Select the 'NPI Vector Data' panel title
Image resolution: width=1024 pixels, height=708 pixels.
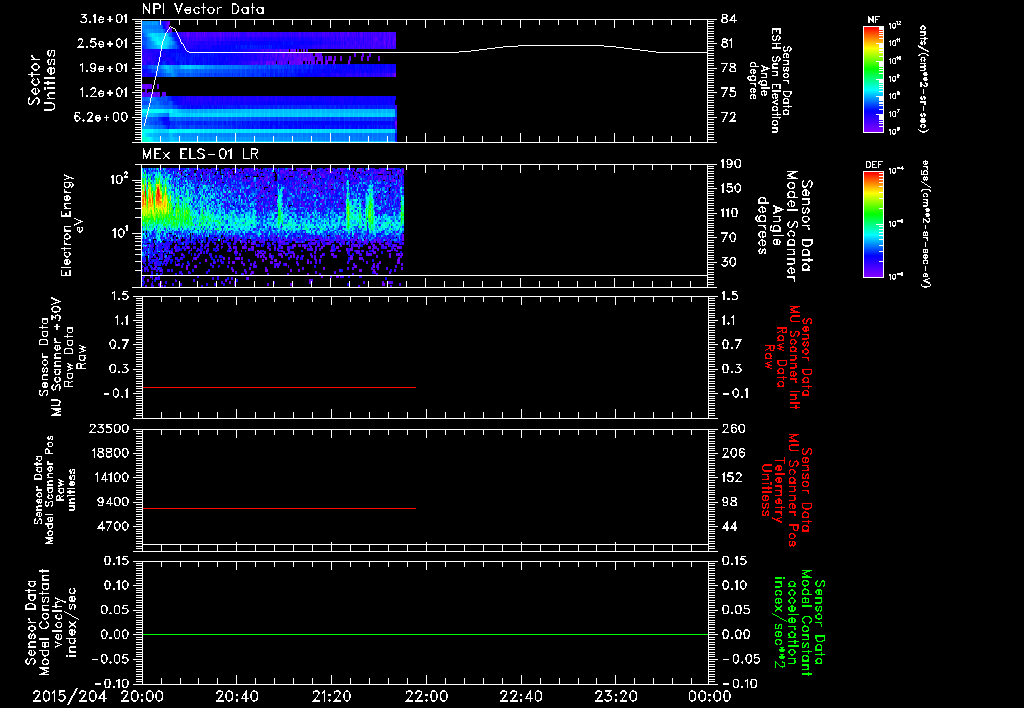(203, 9)
